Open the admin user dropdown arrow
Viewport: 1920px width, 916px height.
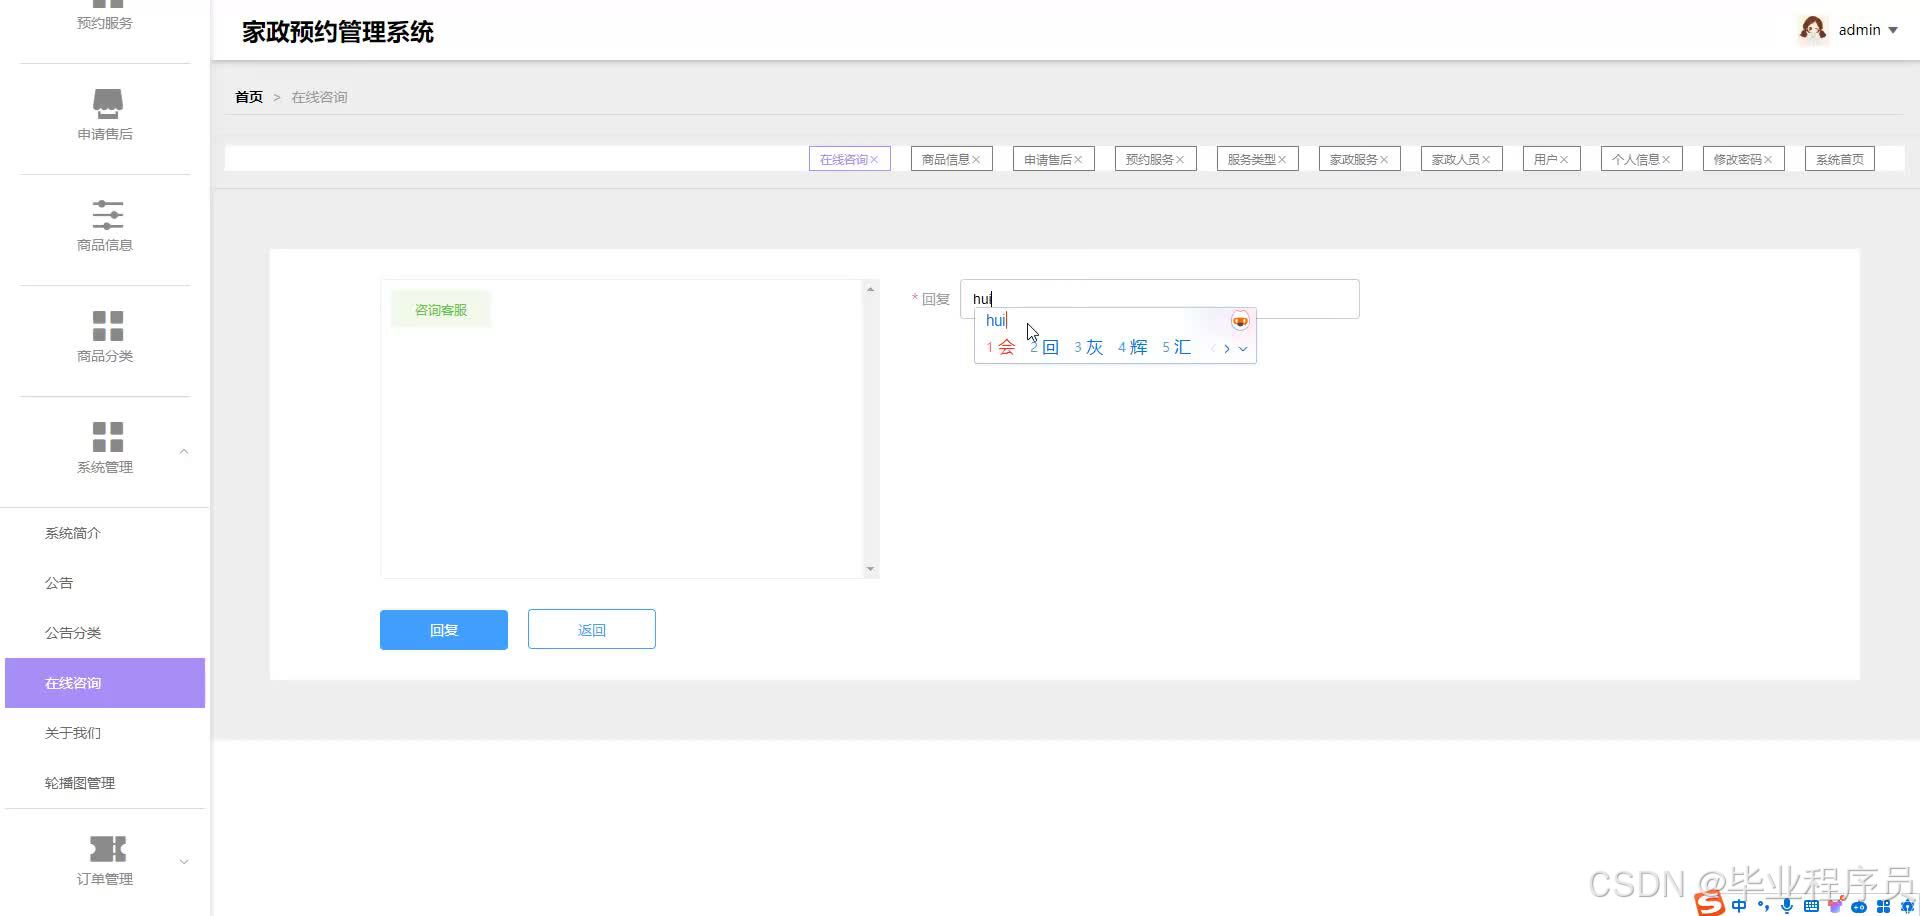coord(1893,30)
